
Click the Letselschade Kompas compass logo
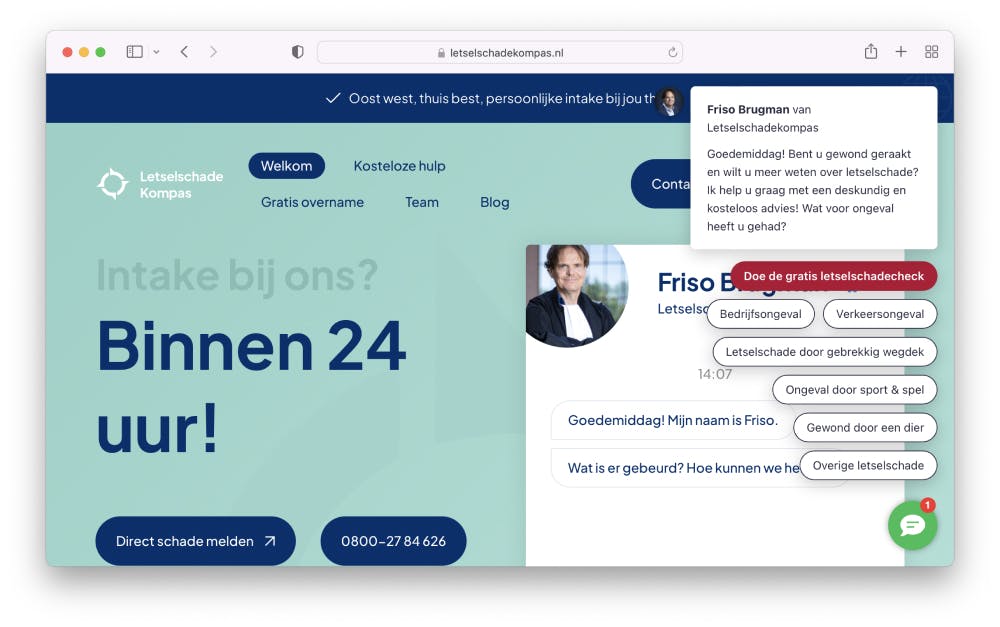(112, 183)
